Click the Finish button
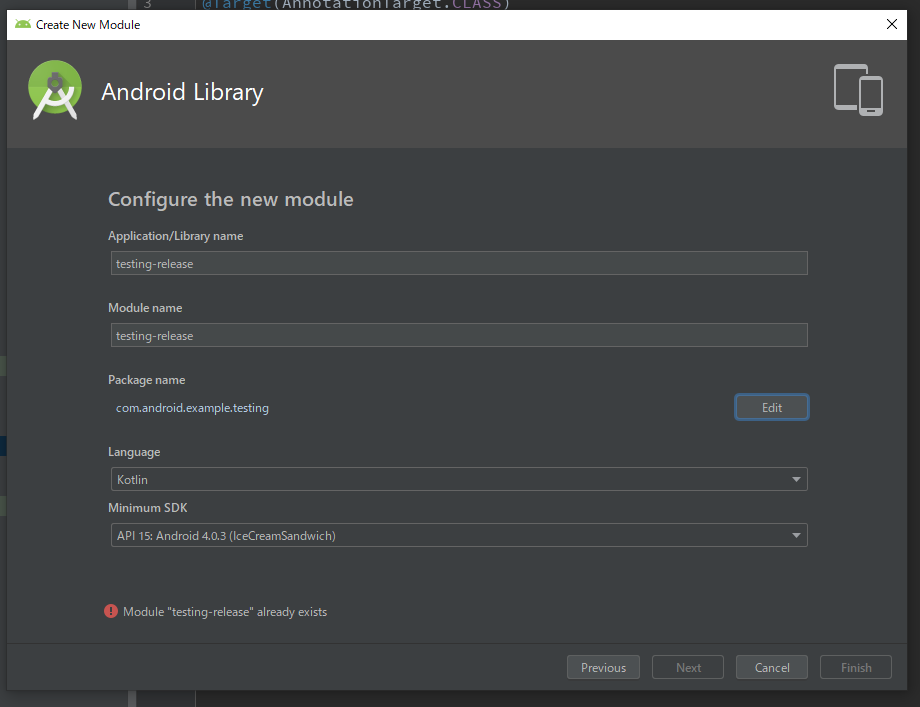Image resolution: width=920 pixels, height=707 pixels. [855, 667]
